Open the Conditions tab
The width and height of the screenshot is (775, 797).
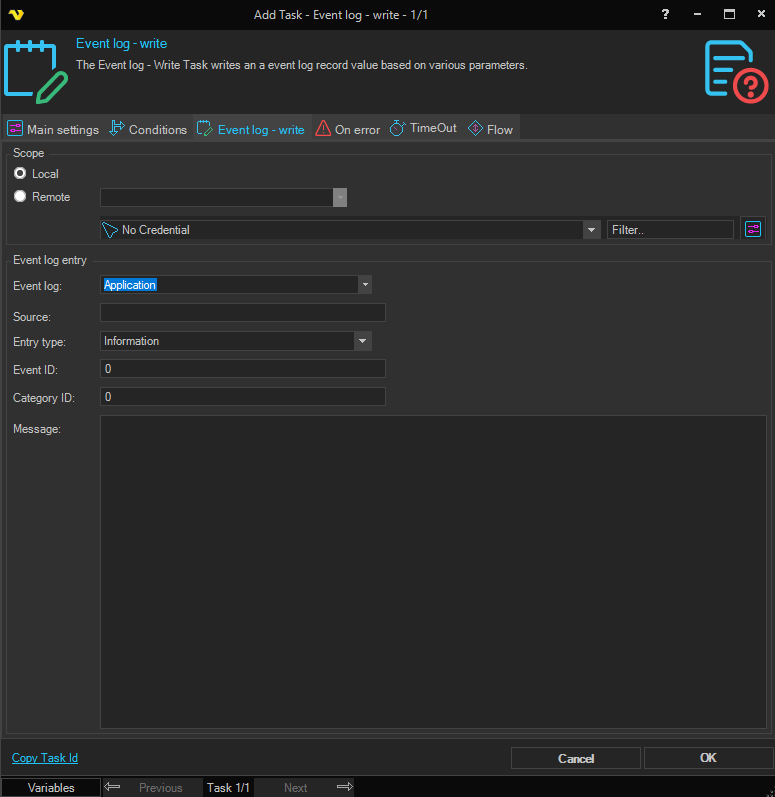[x=148, y=129]
